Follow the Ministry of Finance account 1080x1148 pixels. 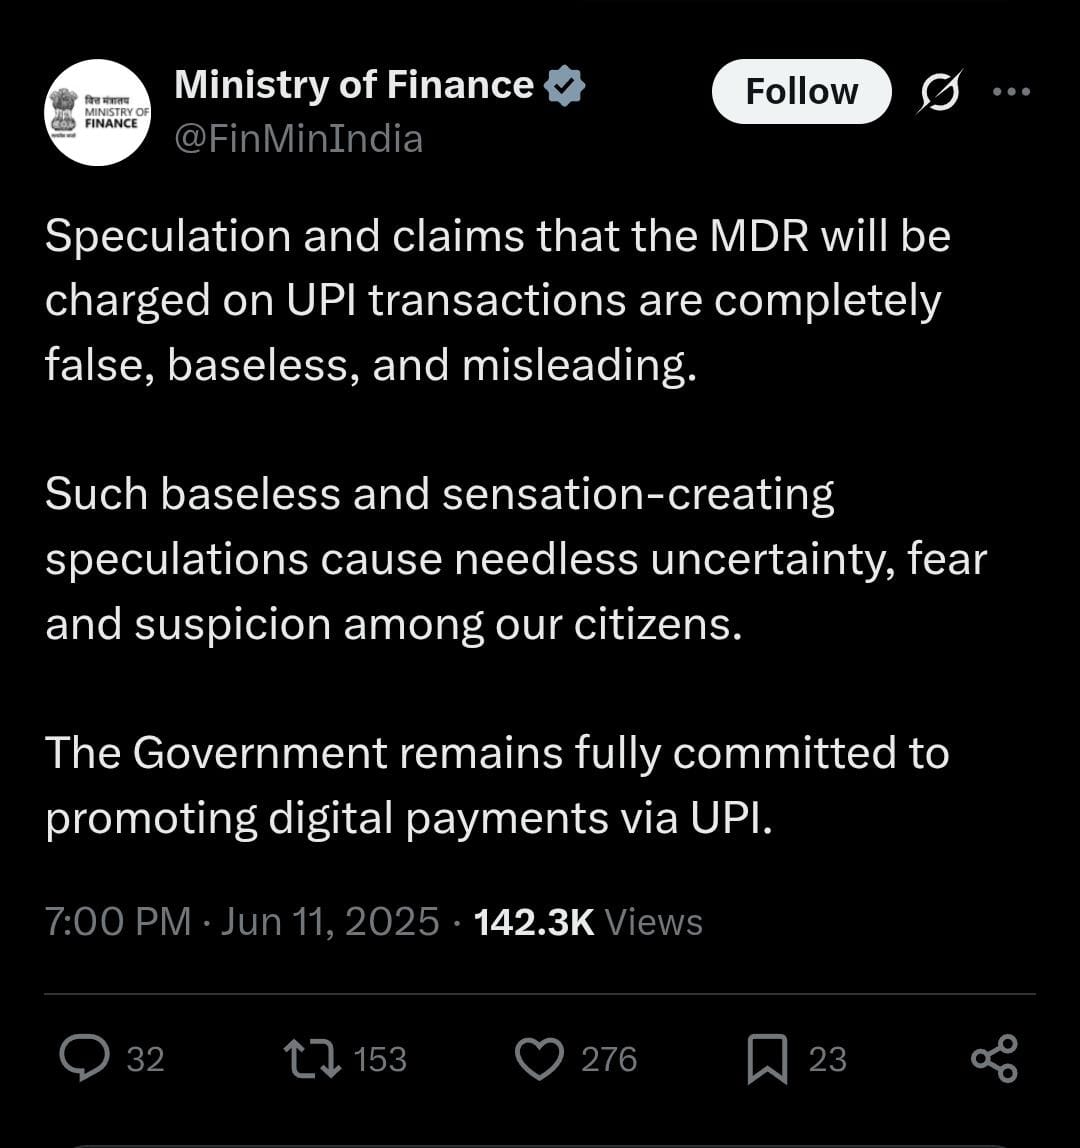[802, 92]
